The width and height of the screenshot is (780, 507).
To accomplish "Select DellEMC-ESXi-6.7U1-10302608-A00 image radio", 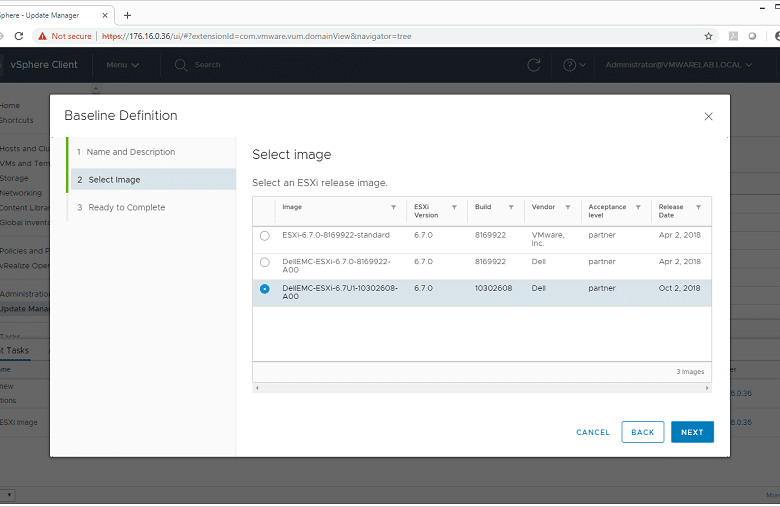I will [x=265, y=289].
